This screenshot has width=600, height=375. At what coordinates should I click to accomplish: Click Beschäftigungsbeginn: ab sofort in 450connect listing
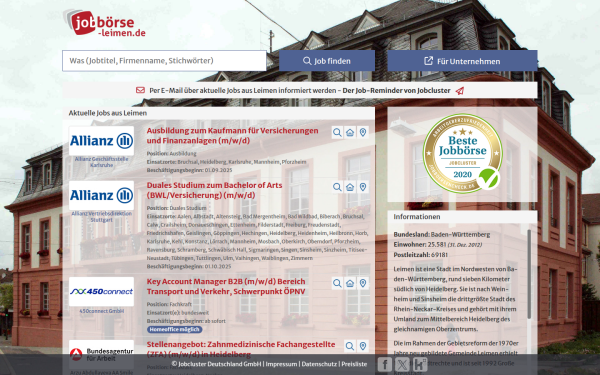tap(186, 321)
